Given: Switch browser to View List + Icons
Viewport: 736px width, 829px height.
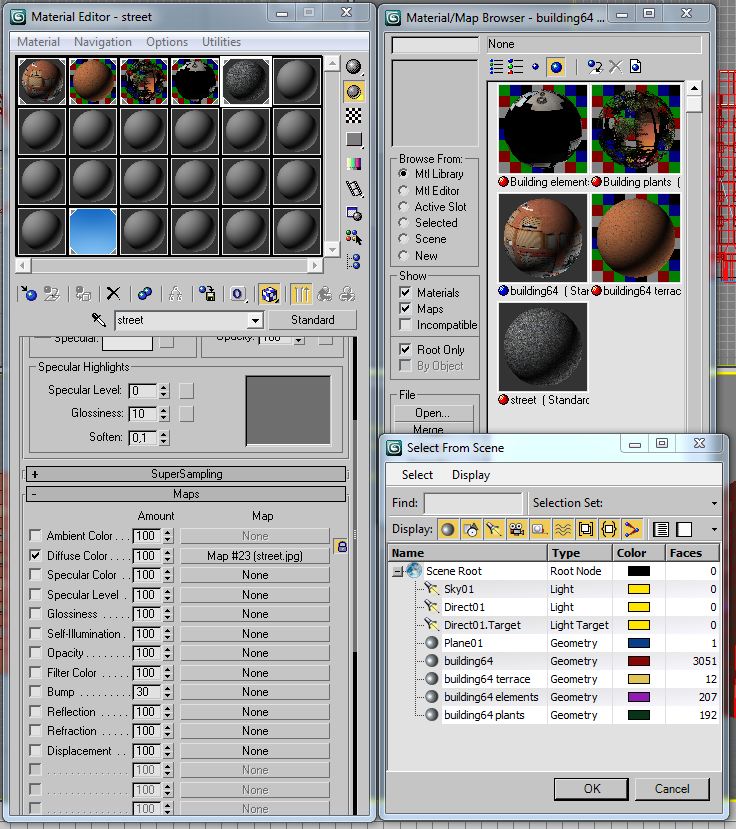Looking at the screenshot, I should point(516,67).
